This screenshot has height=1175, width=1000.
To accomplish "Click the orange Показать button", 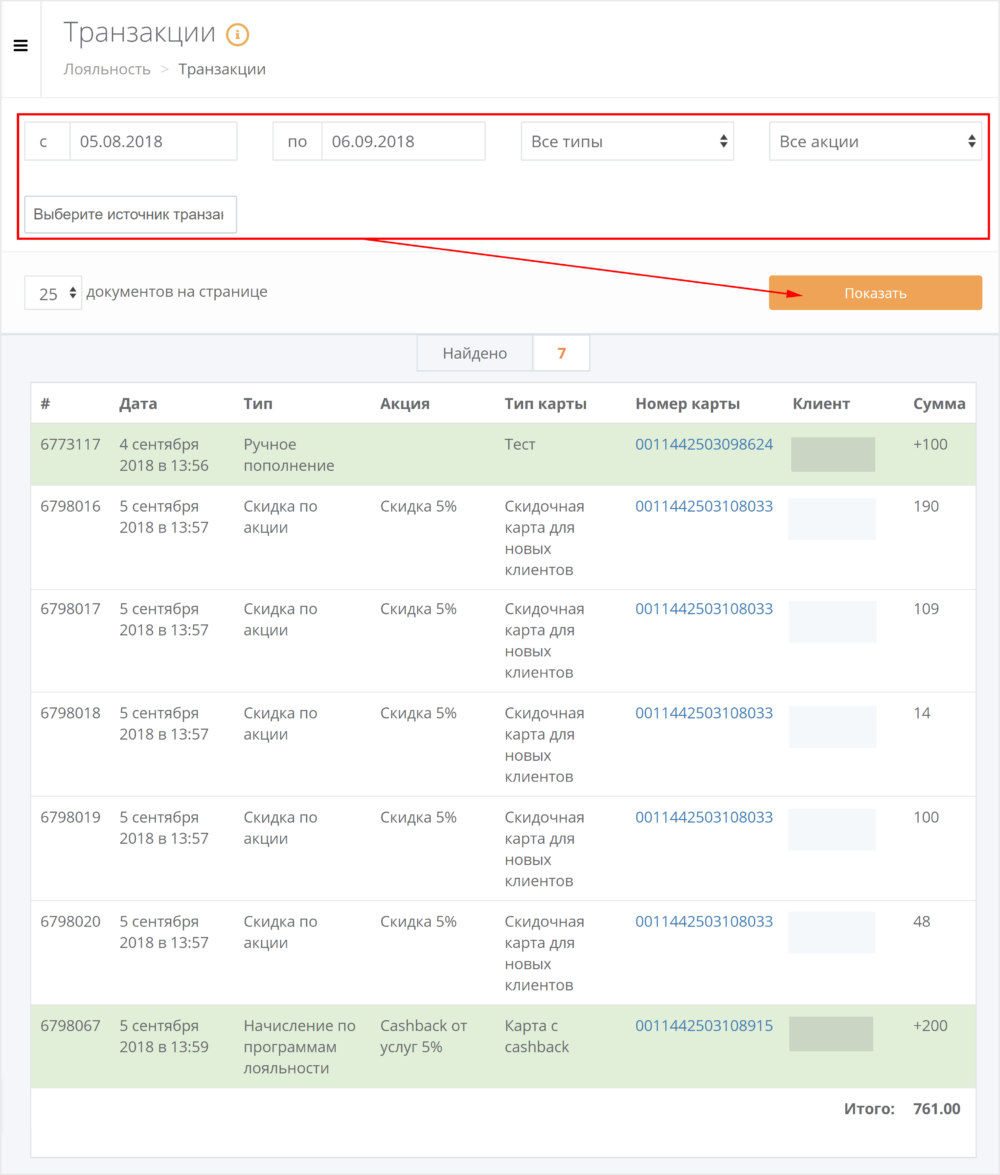I will (x=876, y=293).
